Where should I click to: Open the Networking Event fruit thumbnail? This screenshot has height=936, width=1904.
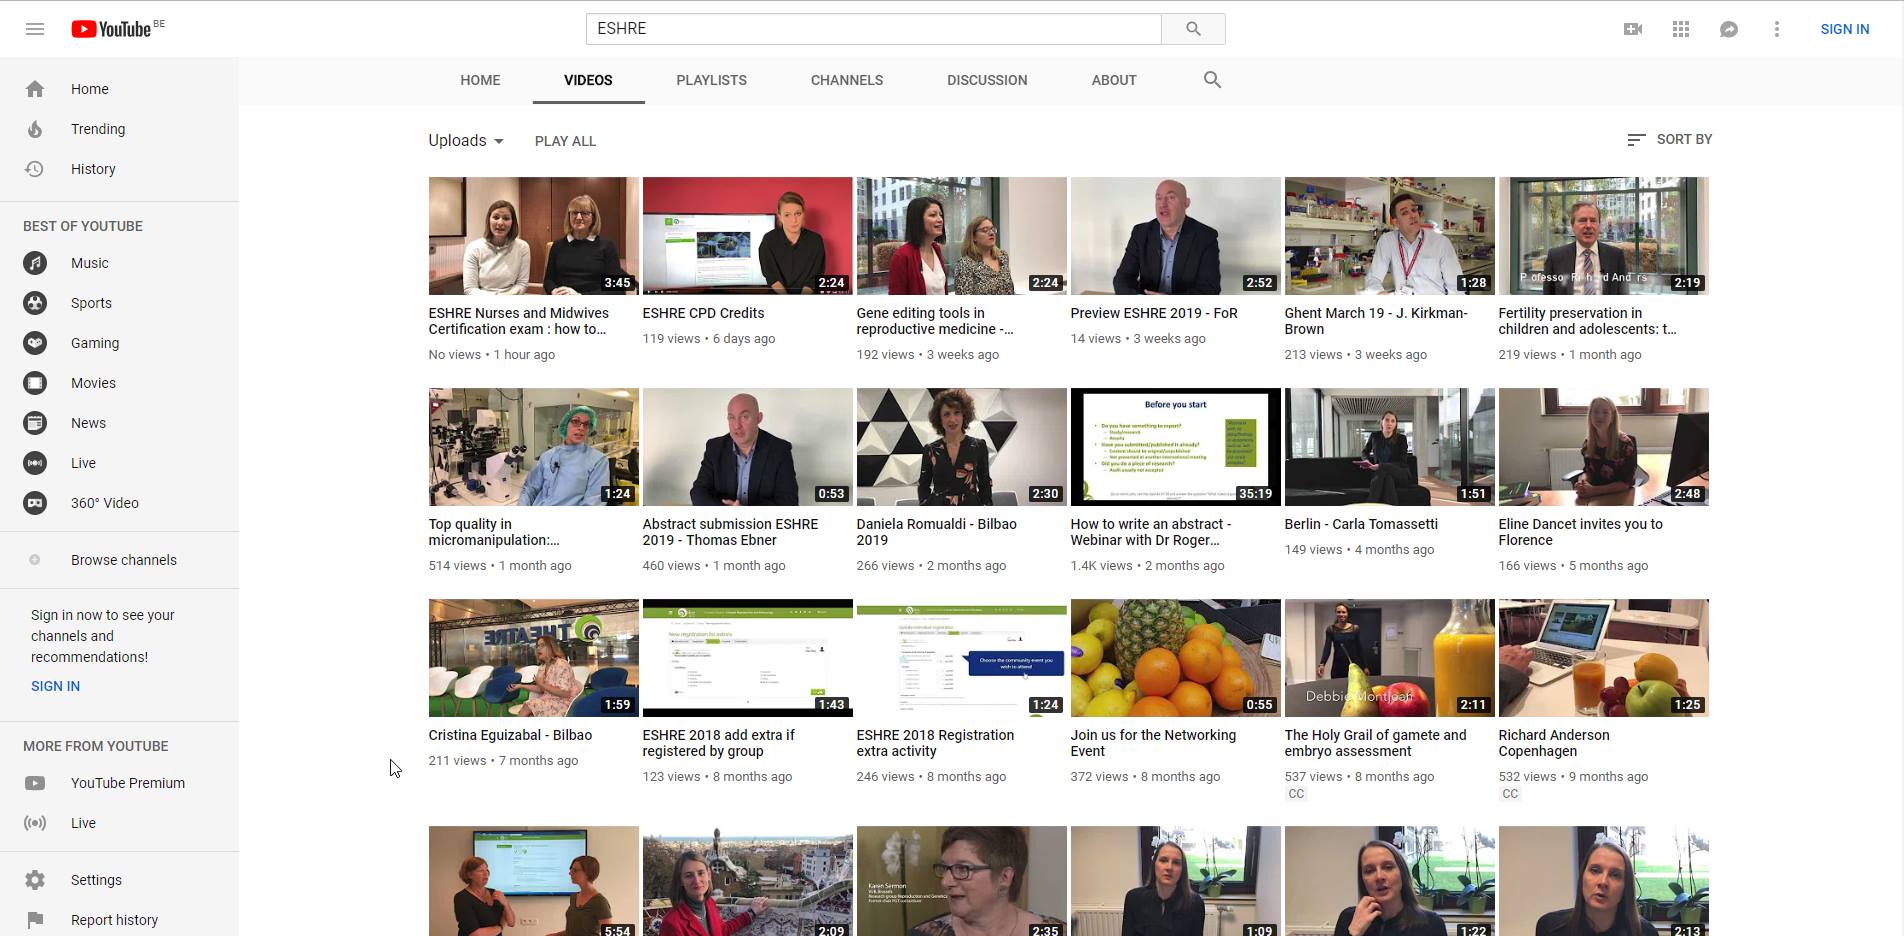tap(1175, 658)
